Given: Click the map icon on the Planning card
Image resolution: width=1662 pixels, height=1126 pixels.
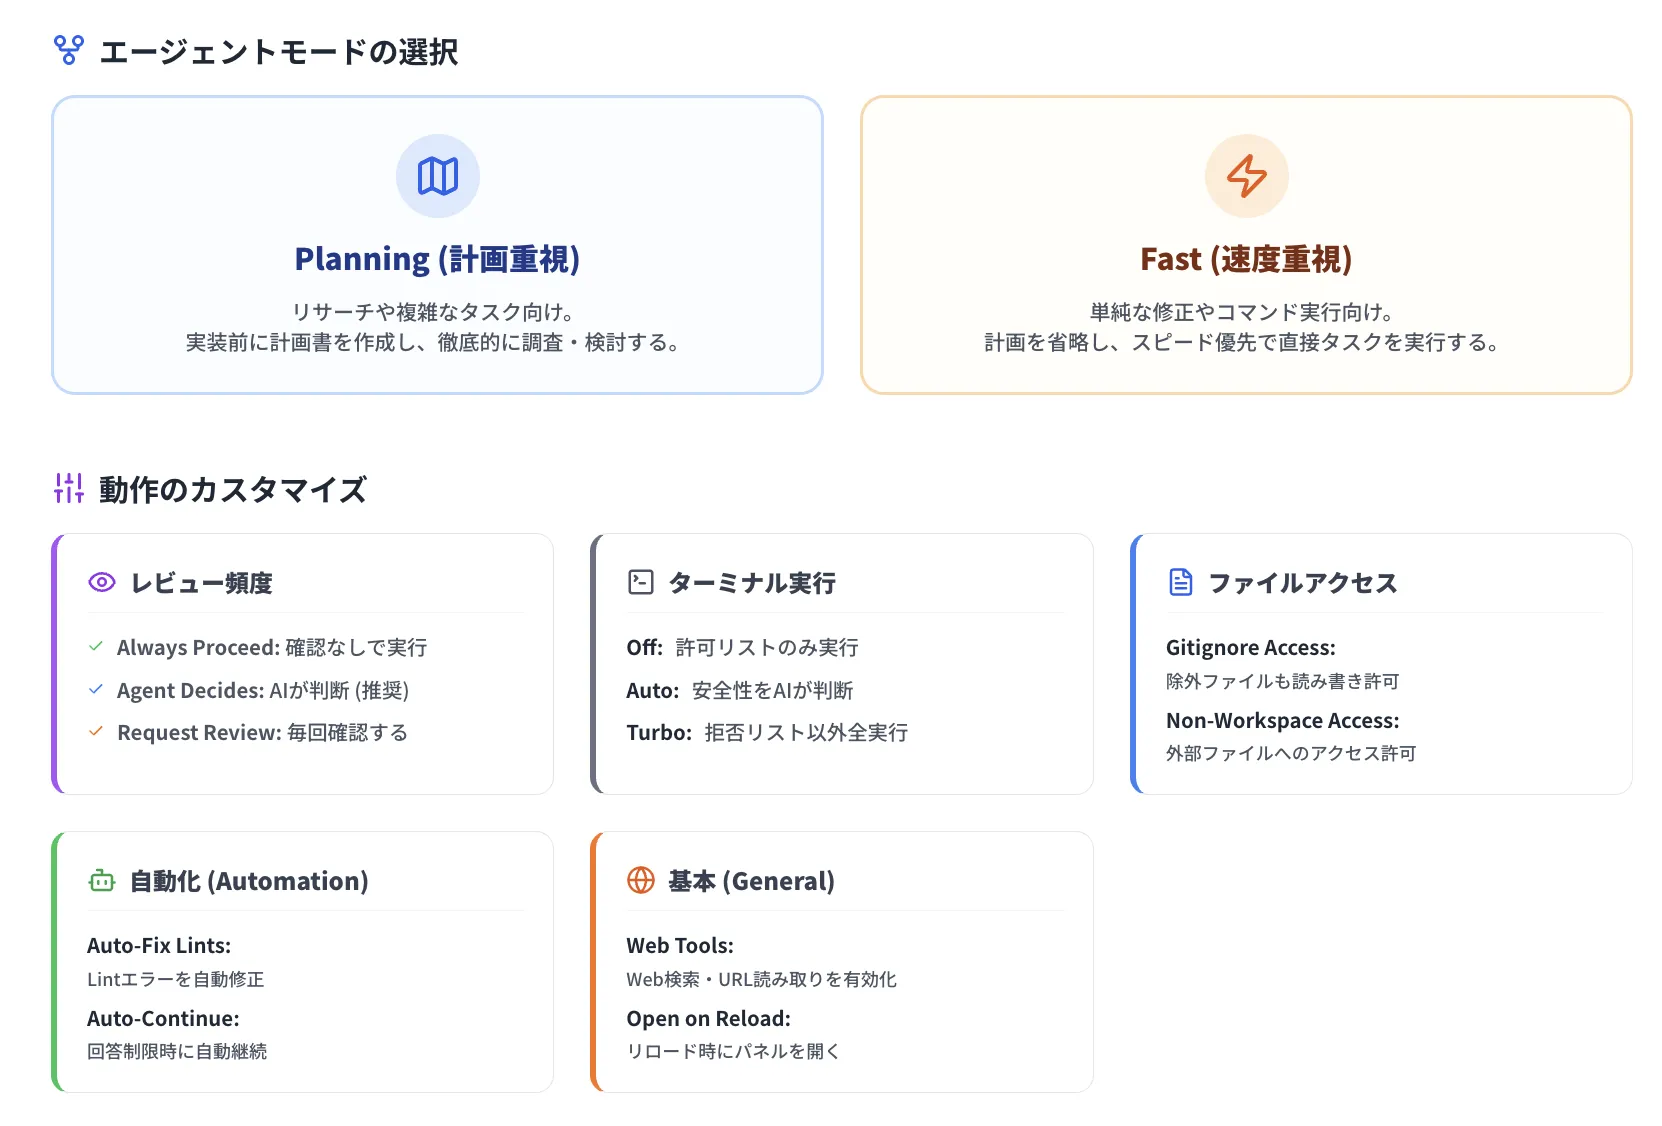Looking at the screenshot, I should click(438, 176).
